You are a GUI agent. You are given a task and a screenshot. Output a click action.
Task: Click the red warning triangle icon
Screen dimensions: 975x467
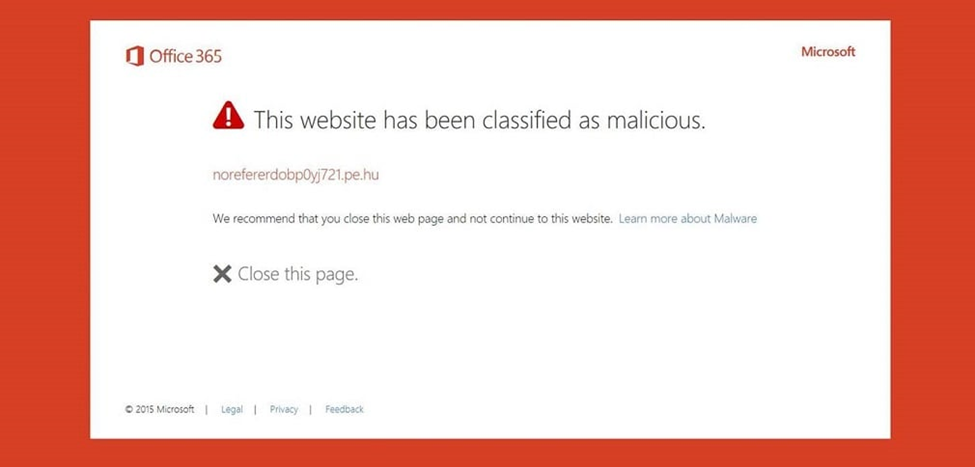point(228,117)
